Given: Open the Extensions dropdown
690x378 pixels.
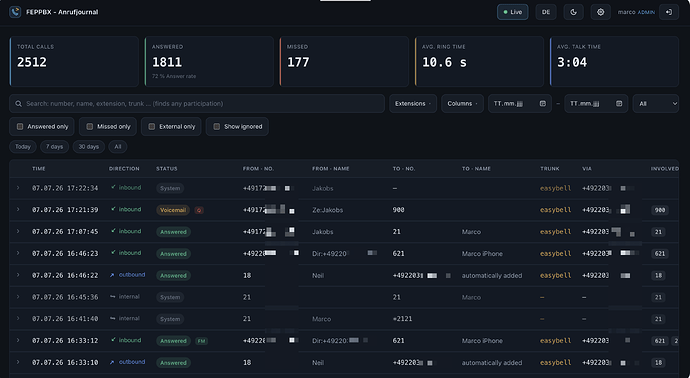Looking at the screenshot, I should [x=413, y=103].
